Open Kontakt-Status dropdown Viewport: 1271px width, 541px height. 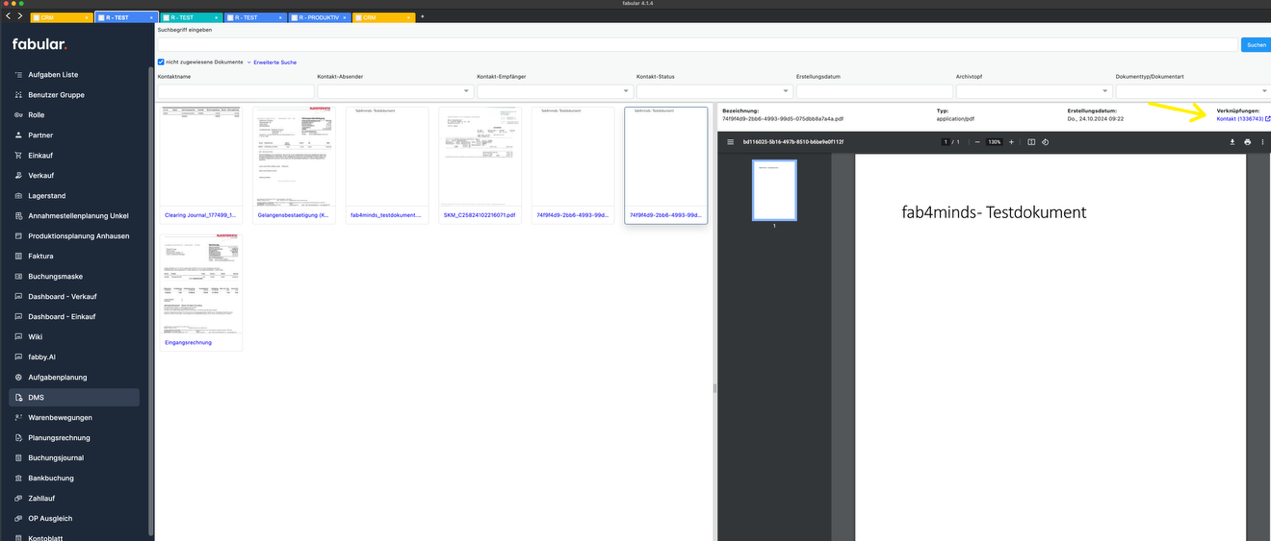(x=714, y=91)
